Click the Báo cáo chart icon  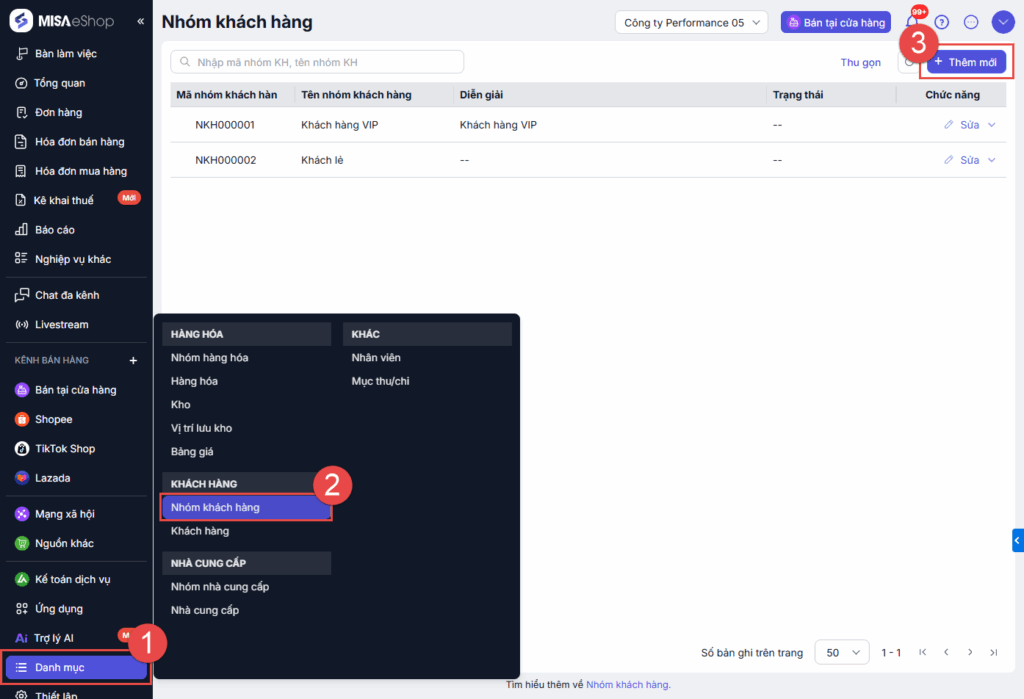pyautogui.click(x=22, y=230)
